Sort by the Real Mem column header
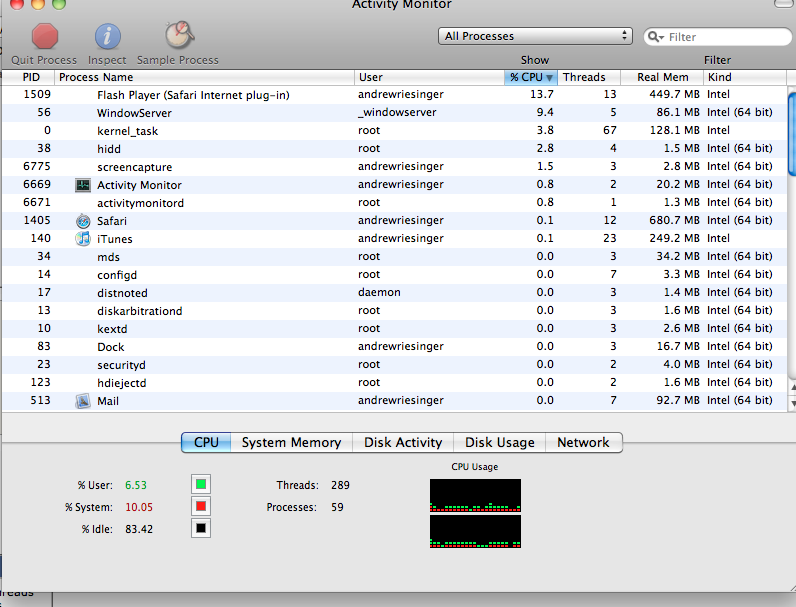Viewport: 796px width, 607px height. (662, 77)
